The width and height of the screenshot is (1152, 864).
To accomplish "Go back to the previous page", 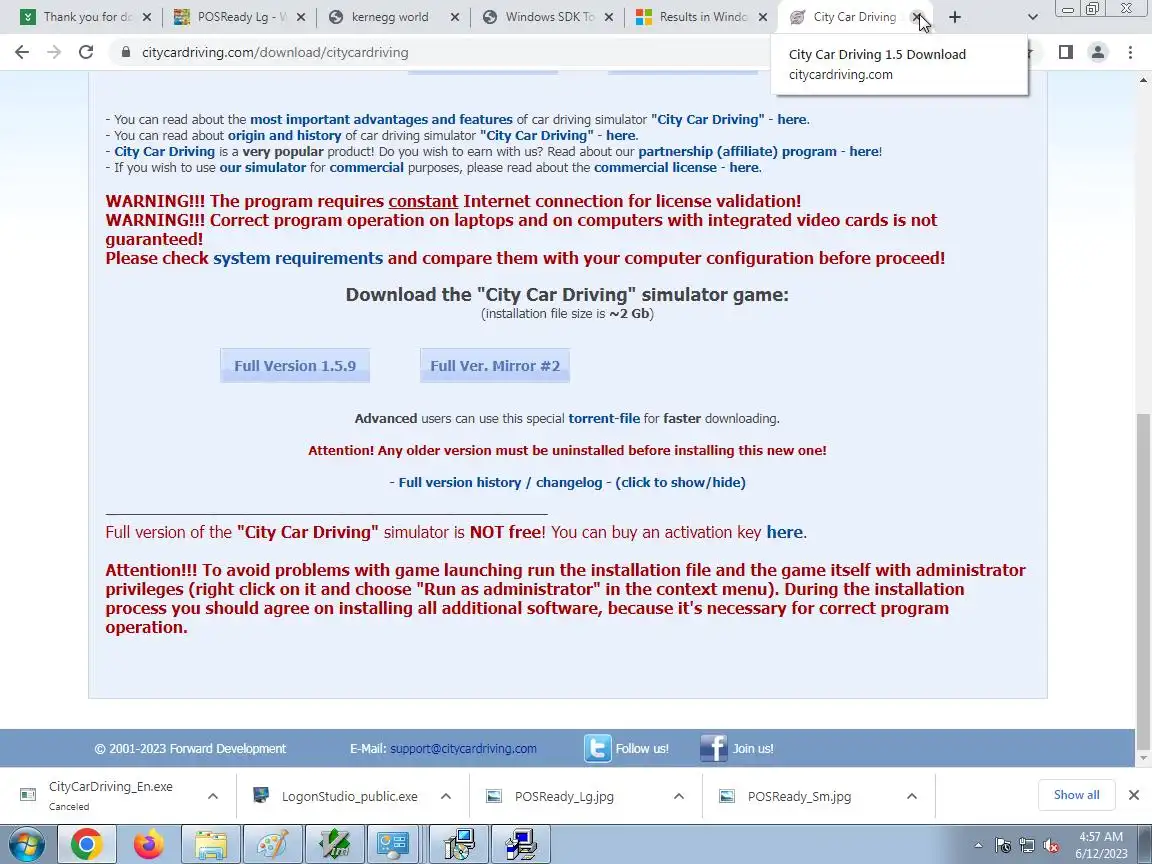I will click(x=22, y=52).
